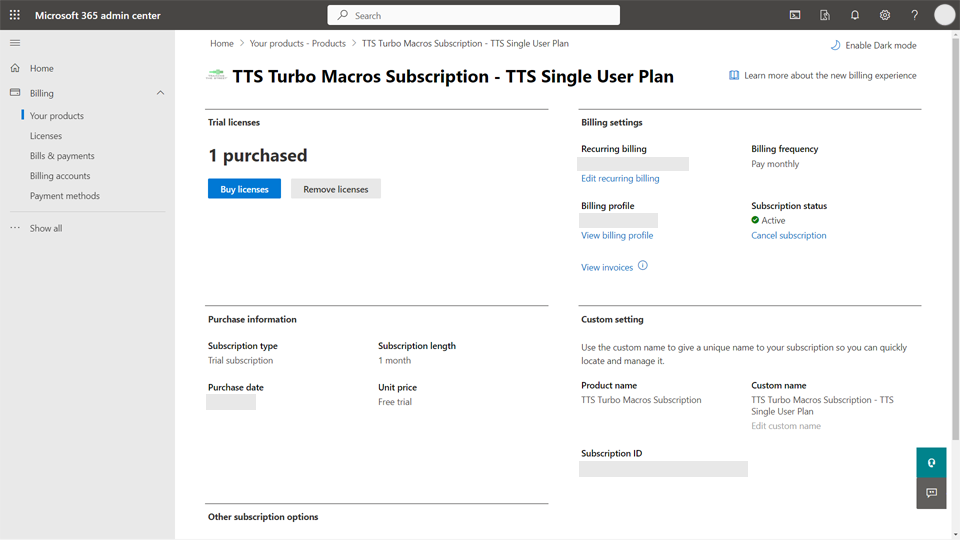Open the Help question mark icon
The image size is (960, 540).
[x=915, y=15]
